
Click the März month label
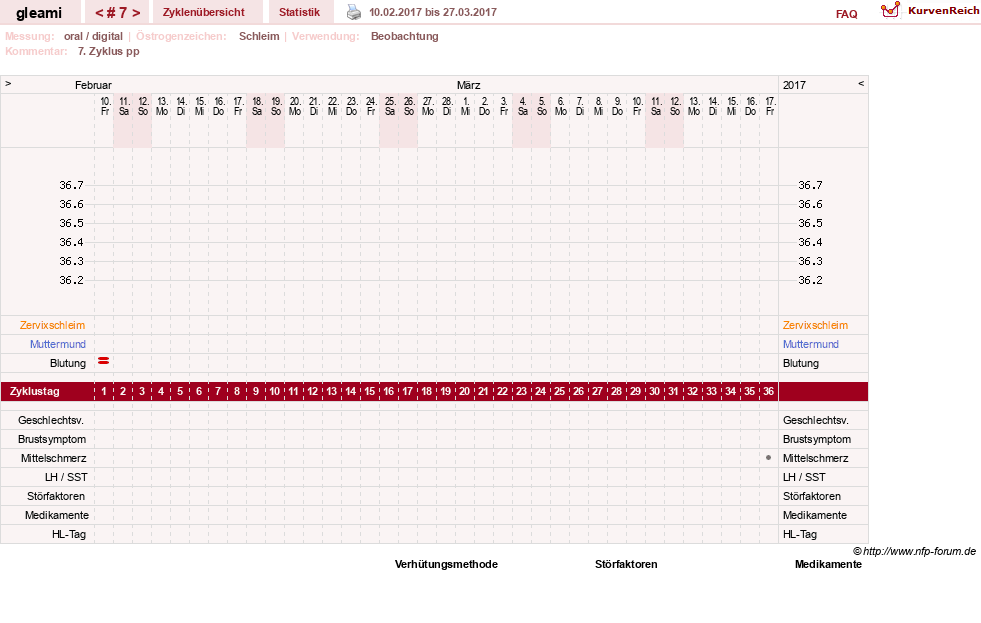point(469,85)
